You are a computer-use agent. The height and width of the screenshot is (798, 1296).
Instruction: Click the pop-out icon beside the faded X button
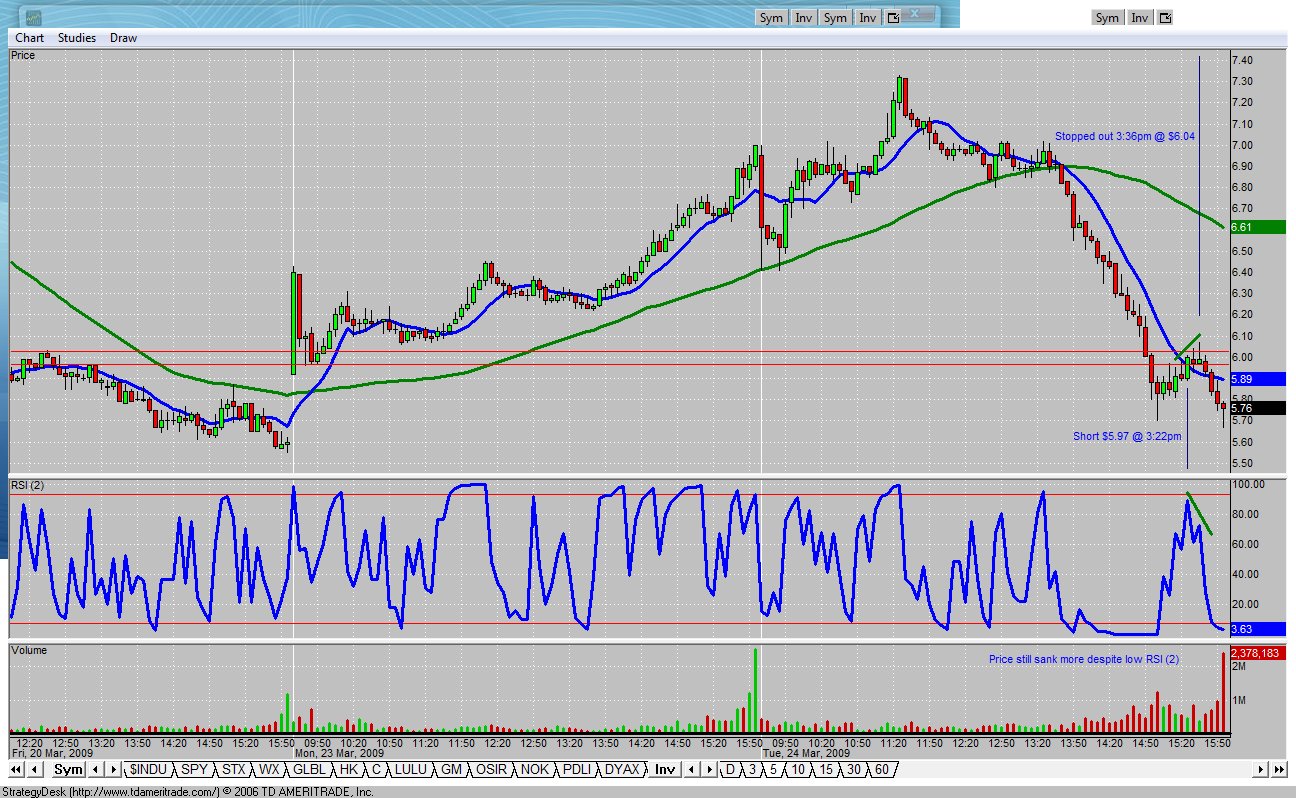[893, 18]
